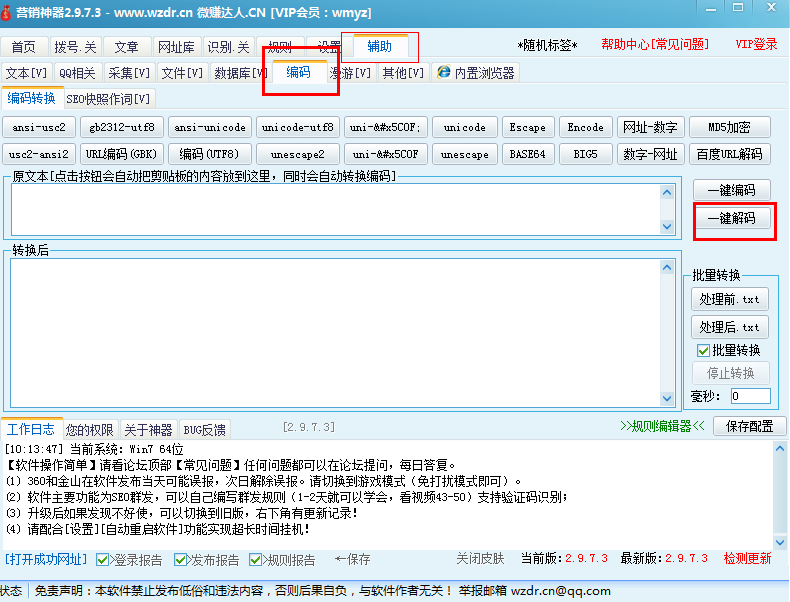Viewport: 790px width, 602px height.
Task: Click the 转换后 scrollbar down arrow
Action: pos(667,398)
